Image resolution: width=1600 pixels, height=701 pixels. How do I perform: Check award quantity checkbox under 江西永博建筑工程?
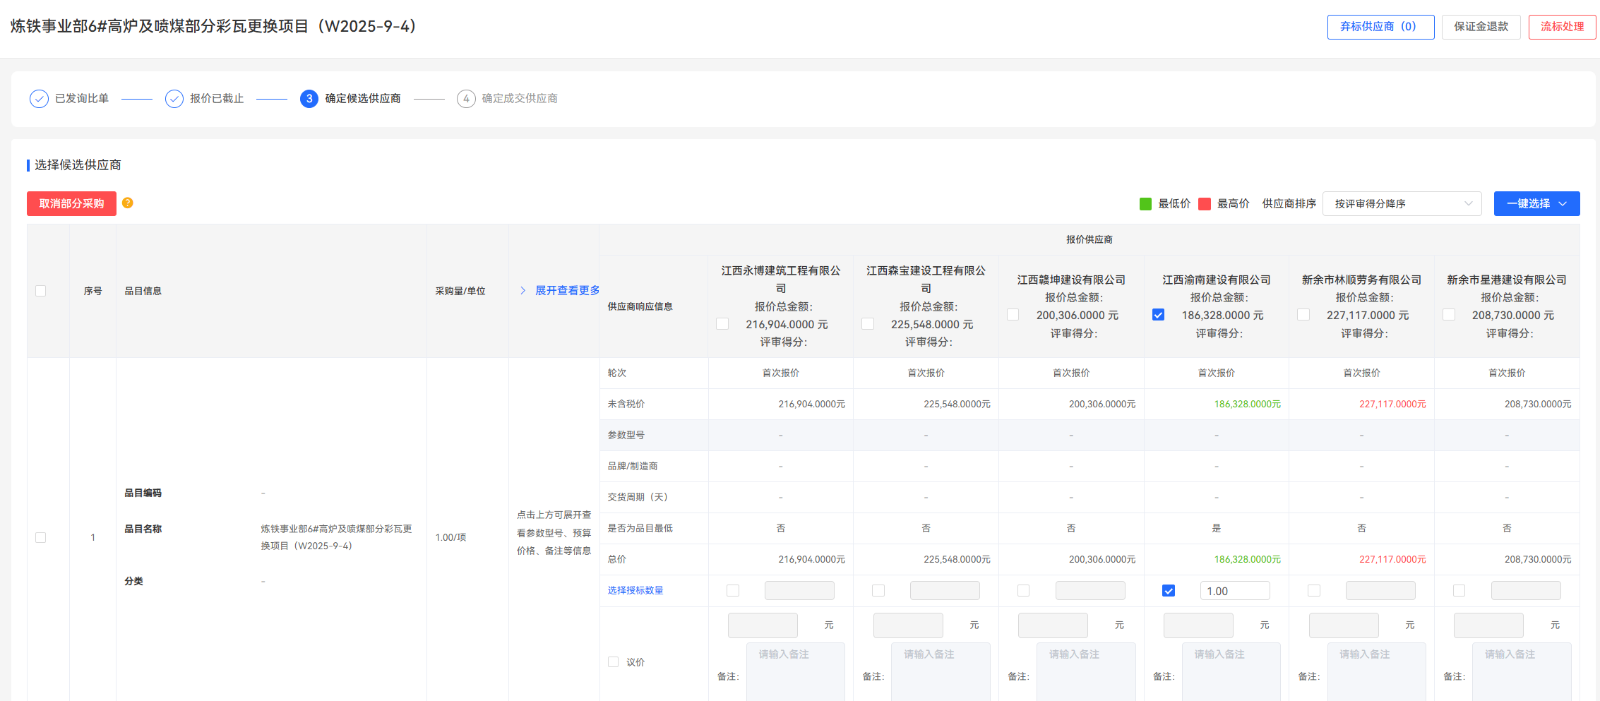click(733, 591)
